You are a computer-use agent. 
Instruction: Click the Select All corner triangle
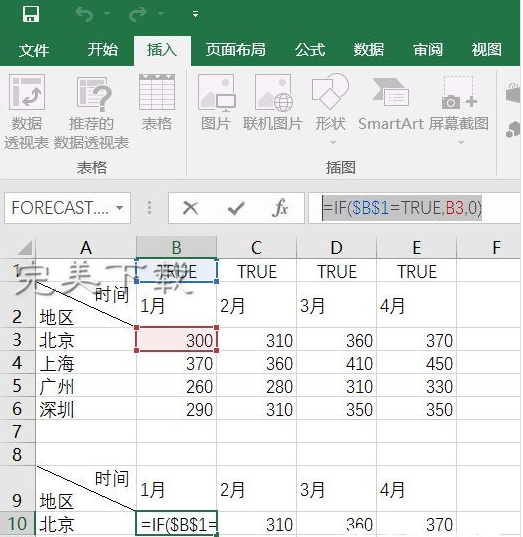pos(25,248)
